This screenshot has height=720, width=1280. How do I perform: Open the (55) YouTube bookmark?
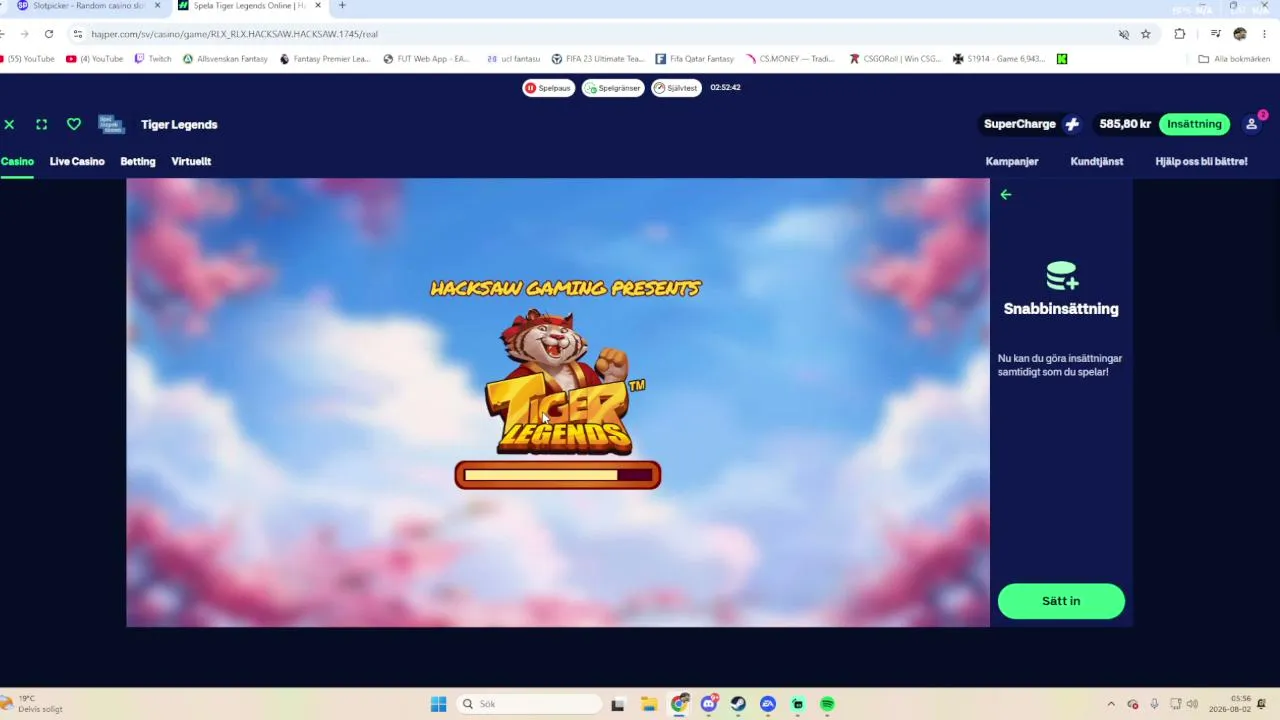(29, 59)
